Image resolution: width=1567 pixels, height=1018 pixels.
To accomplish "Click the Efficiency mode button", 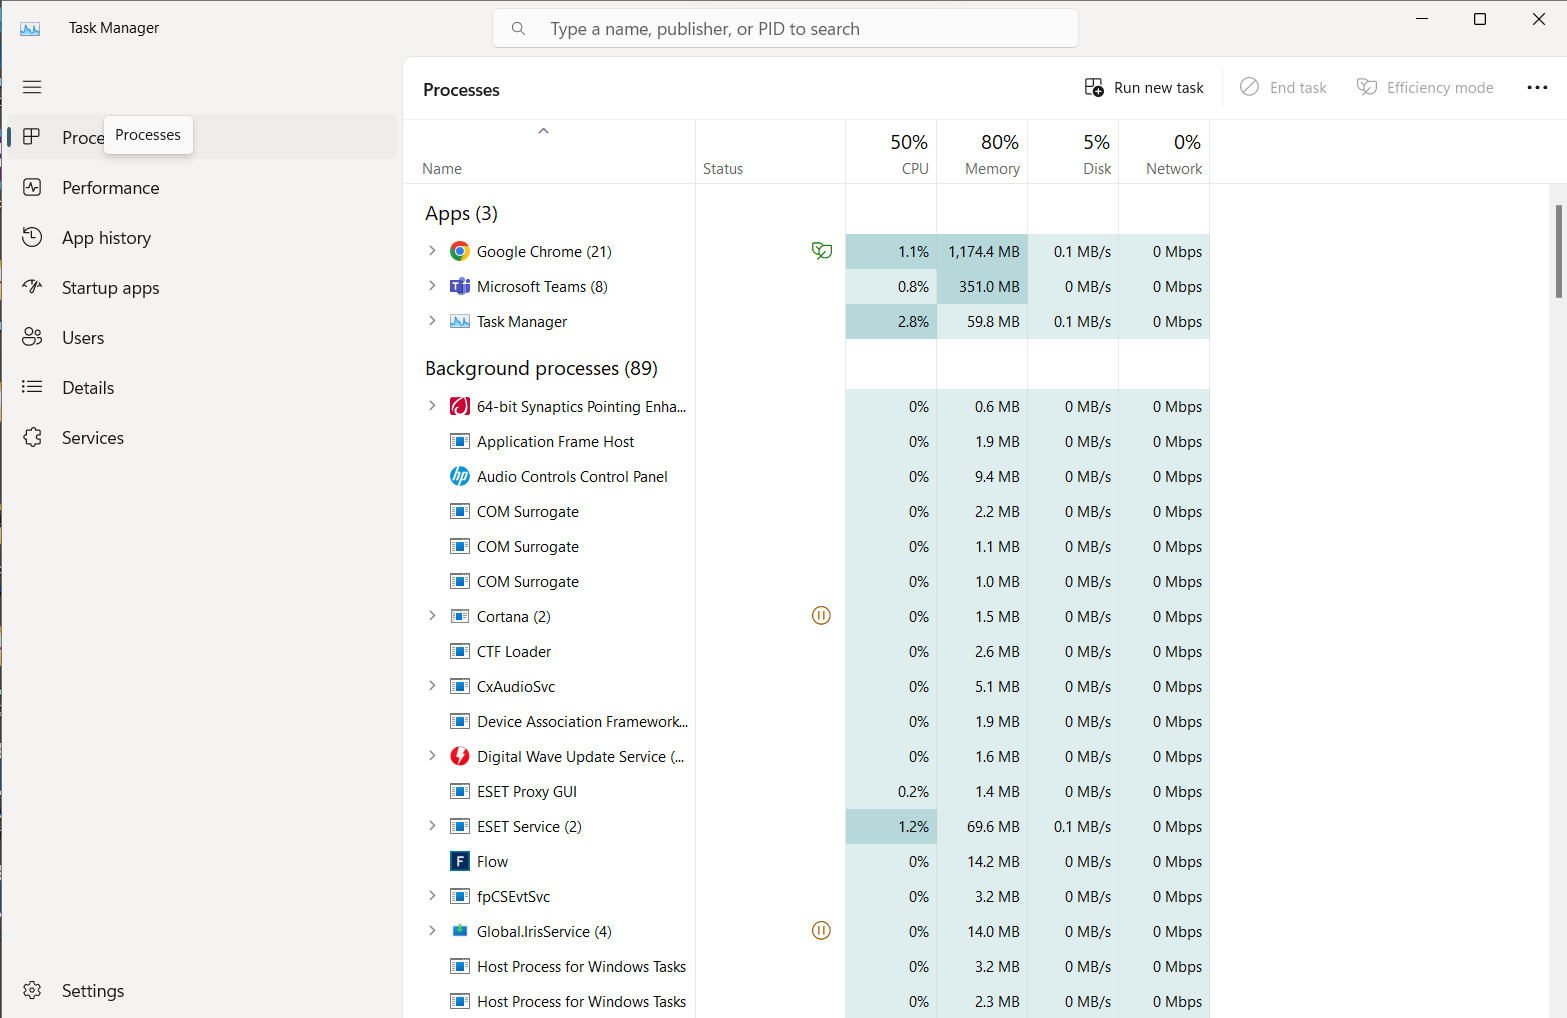I will point(1425,88).
